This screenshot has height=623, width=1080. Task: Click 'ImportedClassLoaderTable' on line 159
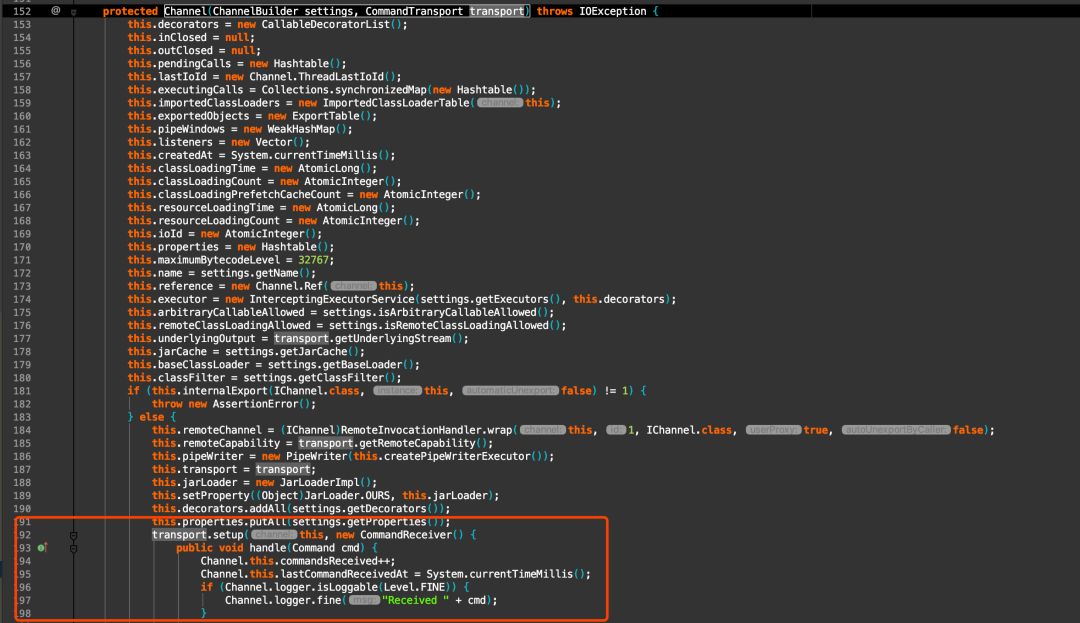pyautogui.click(x=396, y=103)
